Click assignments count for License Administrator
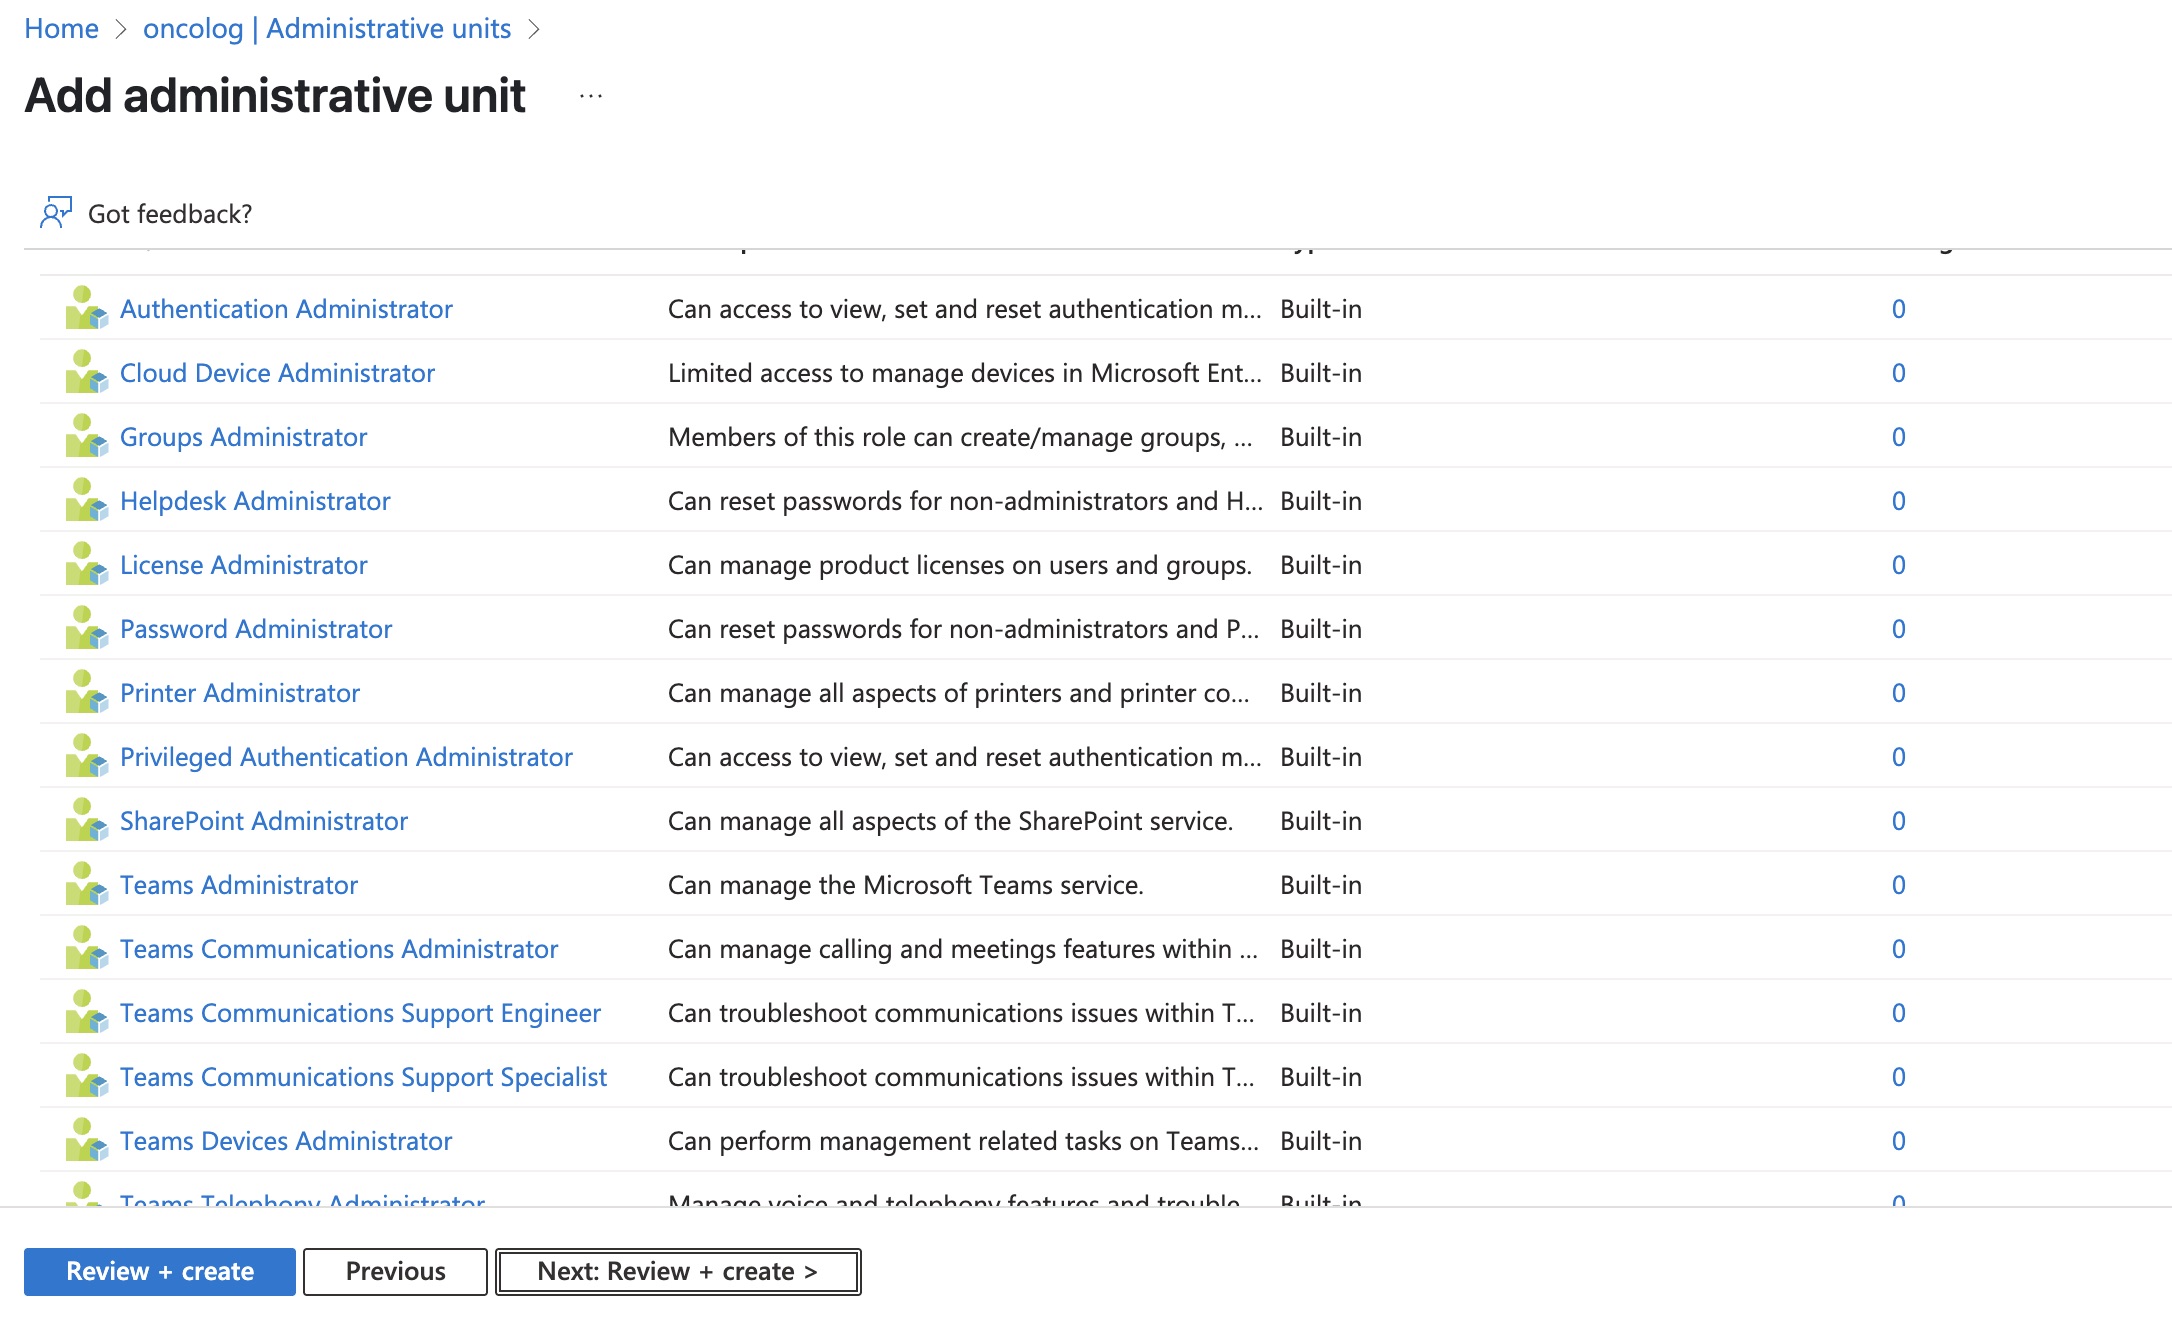 click(1898, 565)
